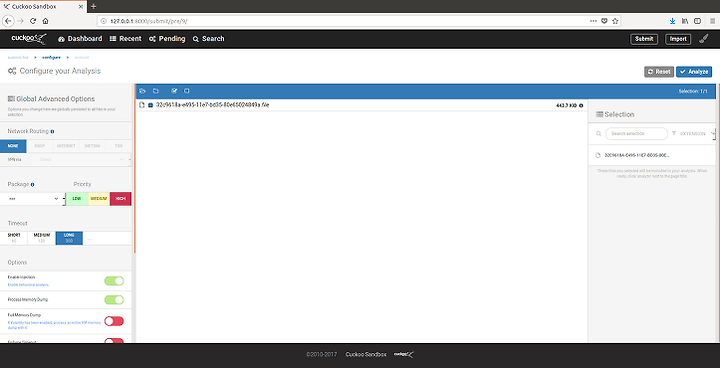The height and width of the screenshot is (368, 720).
Task: Click the Global Advanced Options header icon
Action: pos(11,99)
